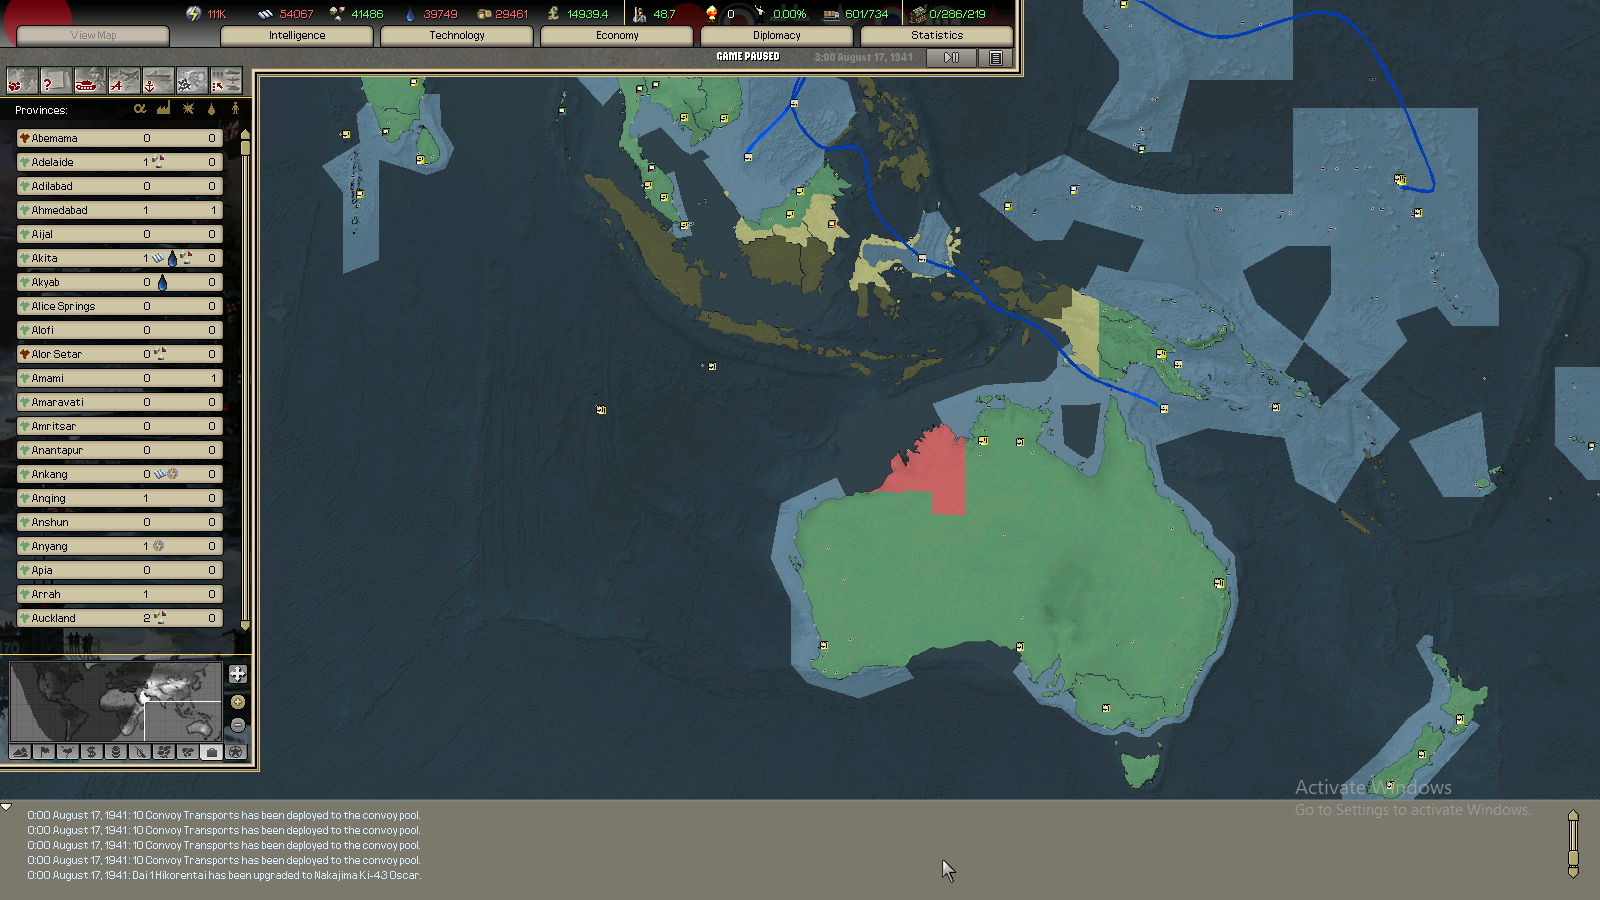Image resolution: width=1600 pixels, height=900 pixels.
Task: Open the naval units (anchor) list
Action: (x=157, y=81)
